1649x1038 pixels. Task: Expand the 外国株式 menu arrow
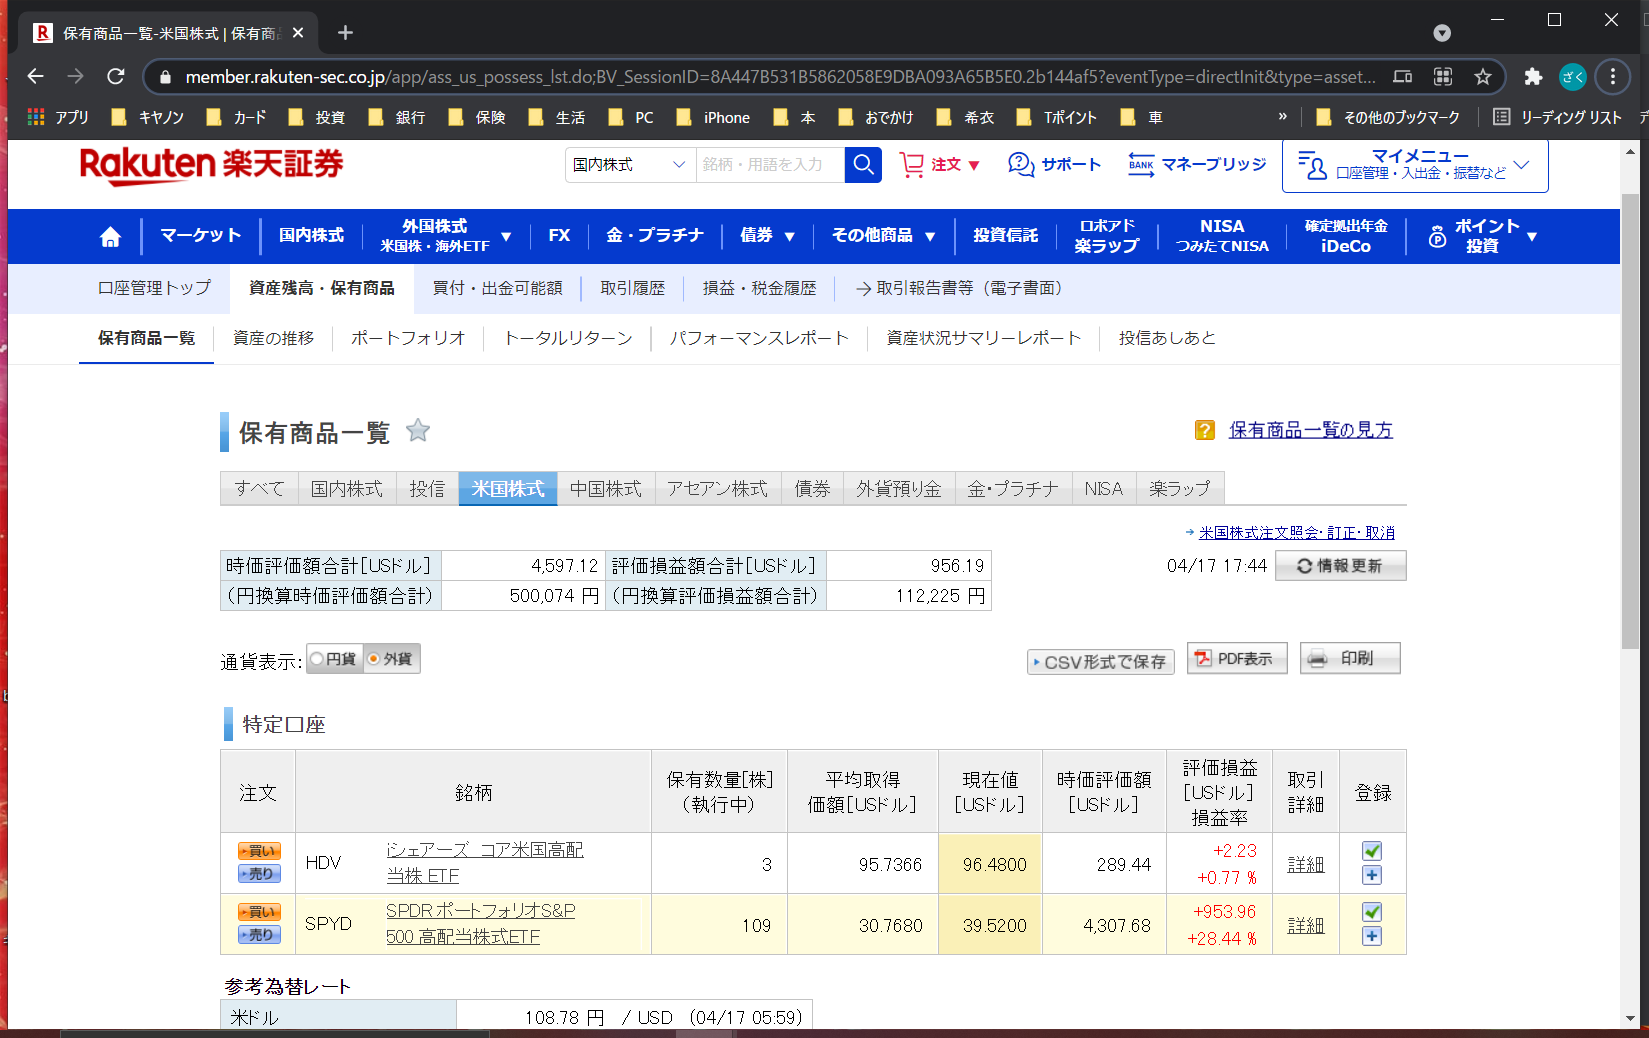point(506,237)
